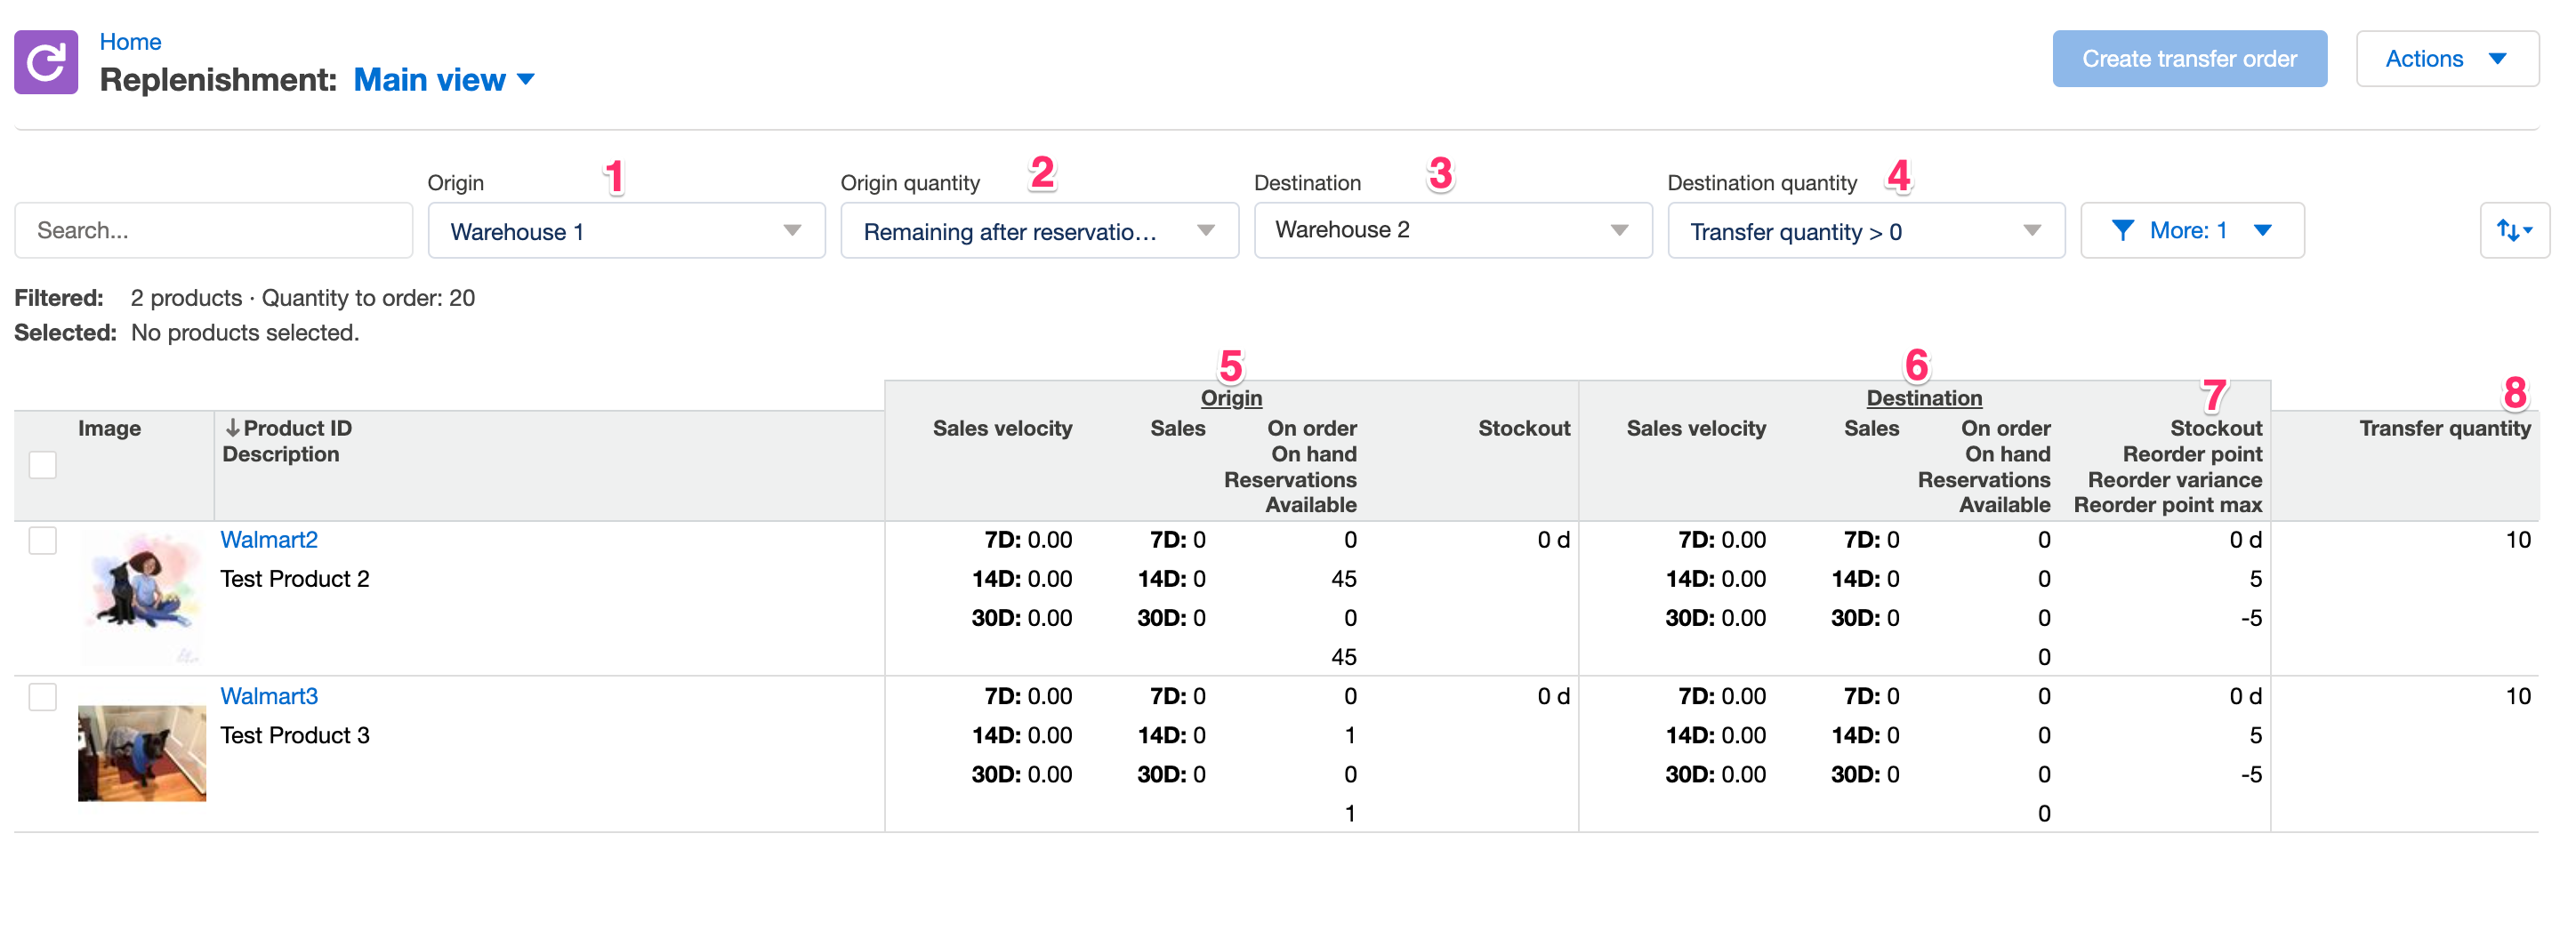Navigate back using the Home breadcrumb
The image size is (2576, 946).
[x=131, y=41]
